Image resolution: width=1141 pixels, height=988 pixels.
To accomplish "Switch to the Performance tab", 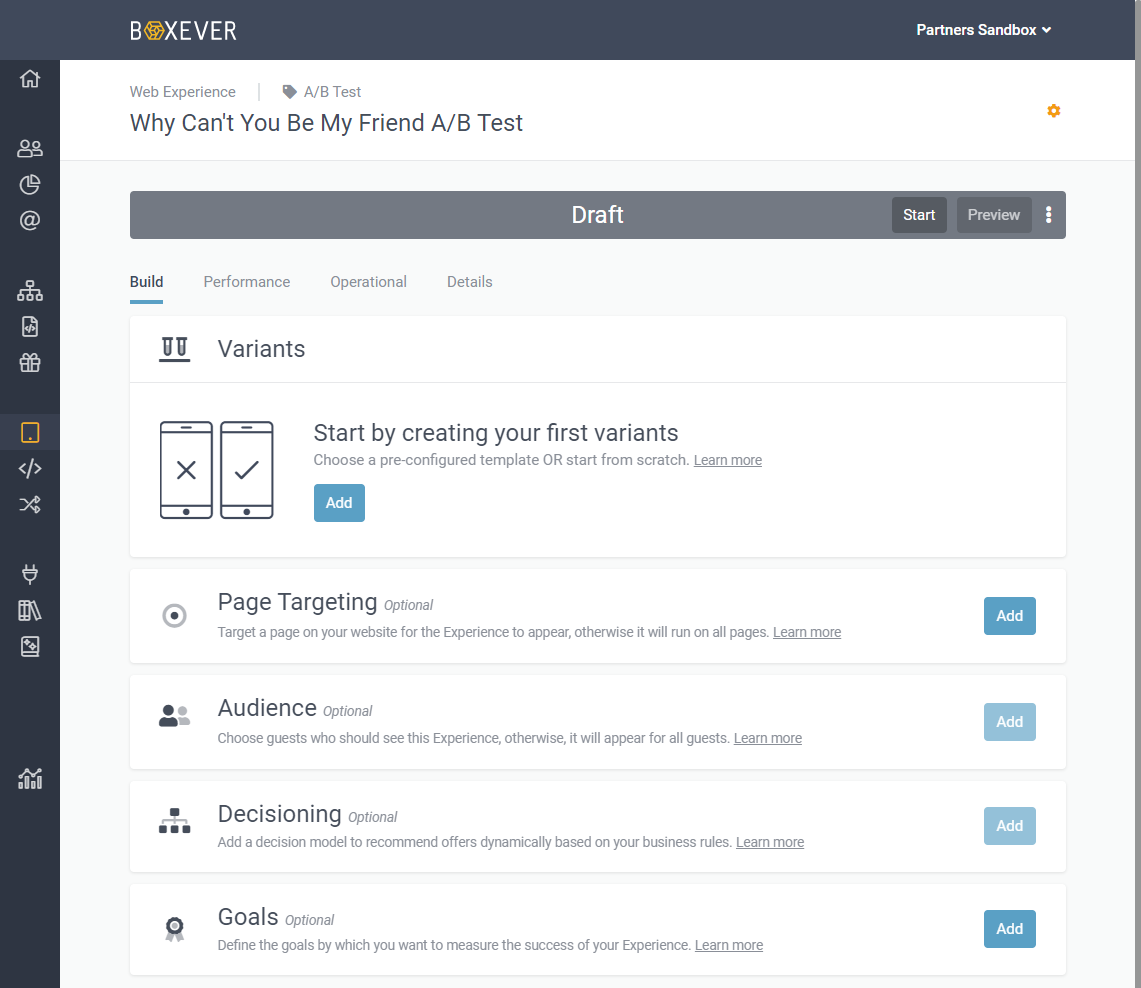I will (247, 282).
